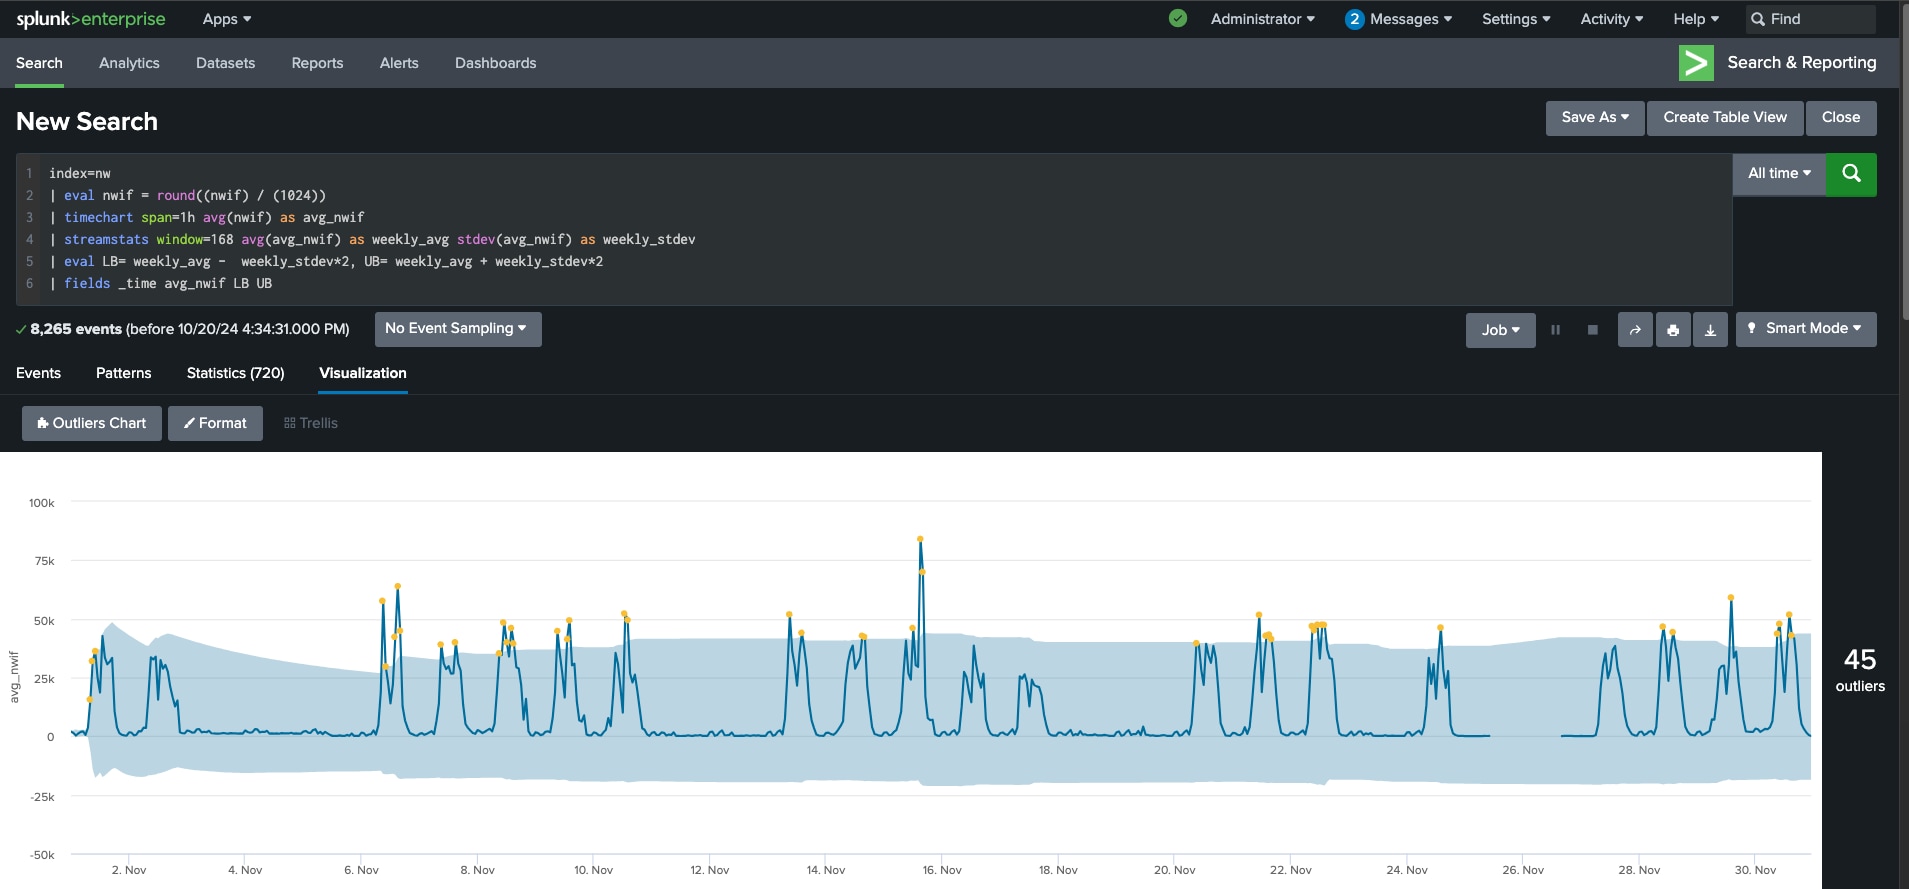Click query line 4 streamstats command

(106, 240)
